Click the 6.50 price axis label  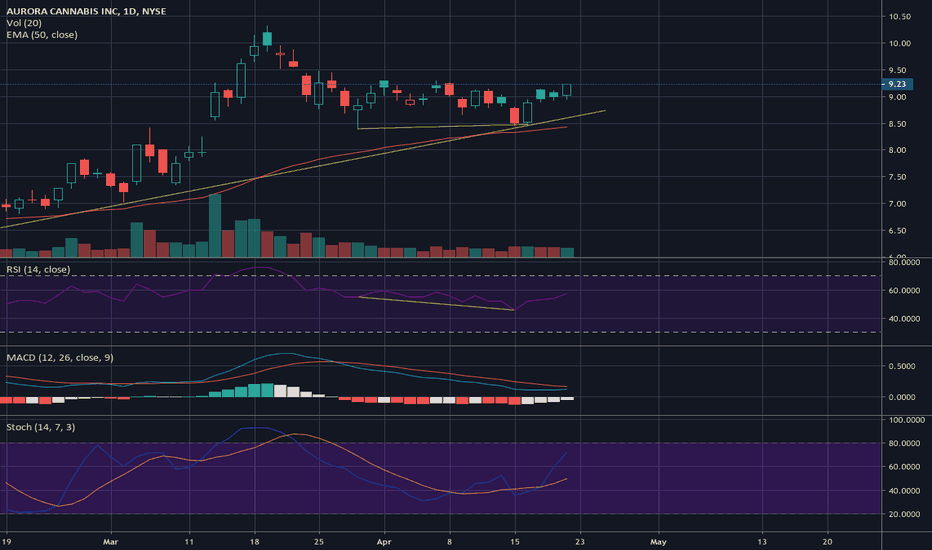coord(898,231)
